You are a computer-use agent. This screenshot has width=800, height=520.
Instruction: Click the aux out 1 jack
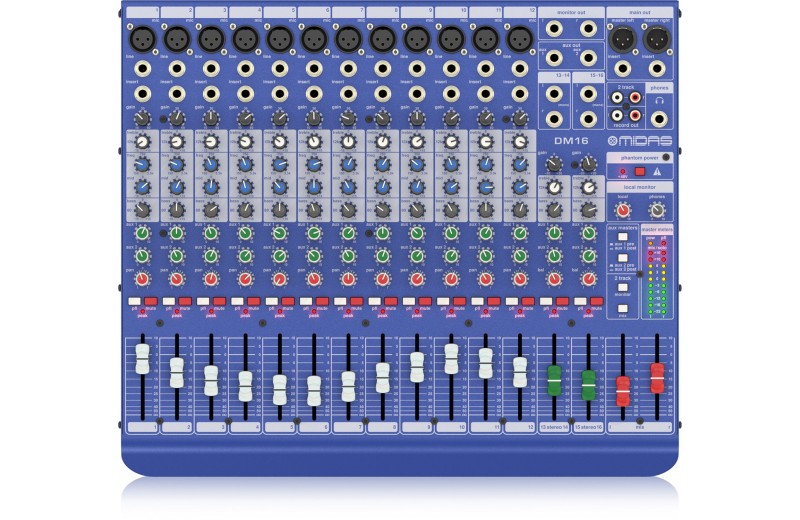tap(555, 58)
